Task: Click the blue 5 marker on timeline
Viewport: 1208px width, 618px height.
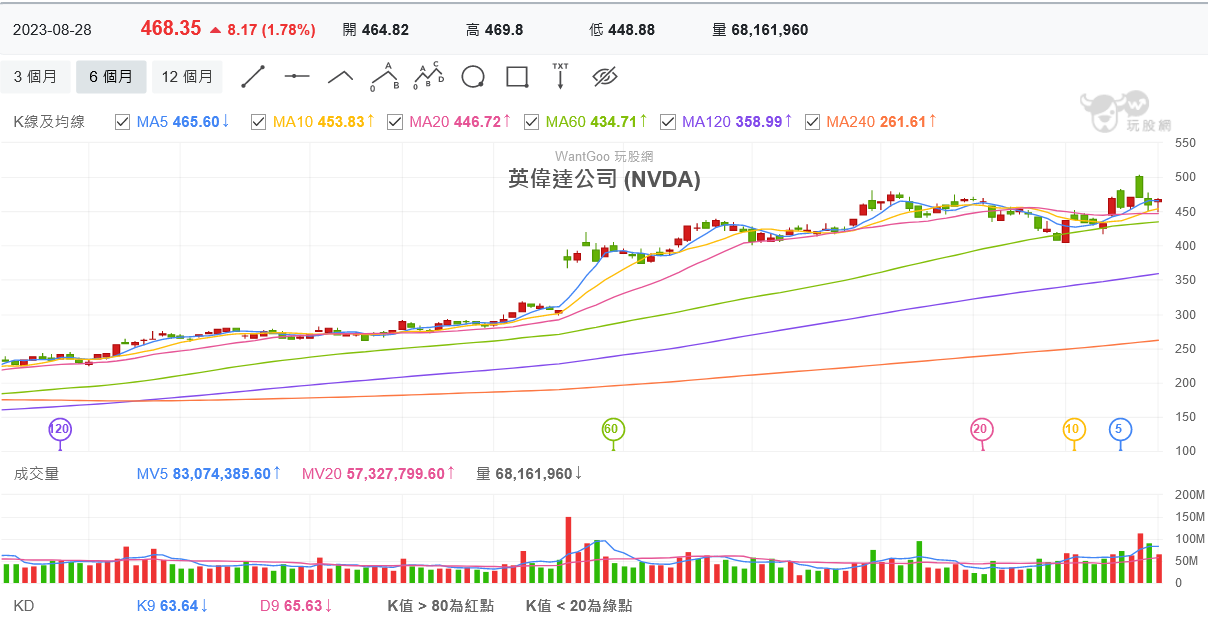Action: pyautogui.click(x=1120, y=430)
